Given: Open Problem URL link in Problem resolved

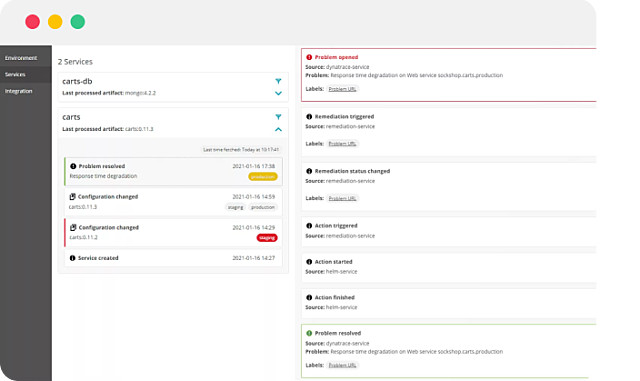Looking at the screenshot, I should (x=342, y=365).
